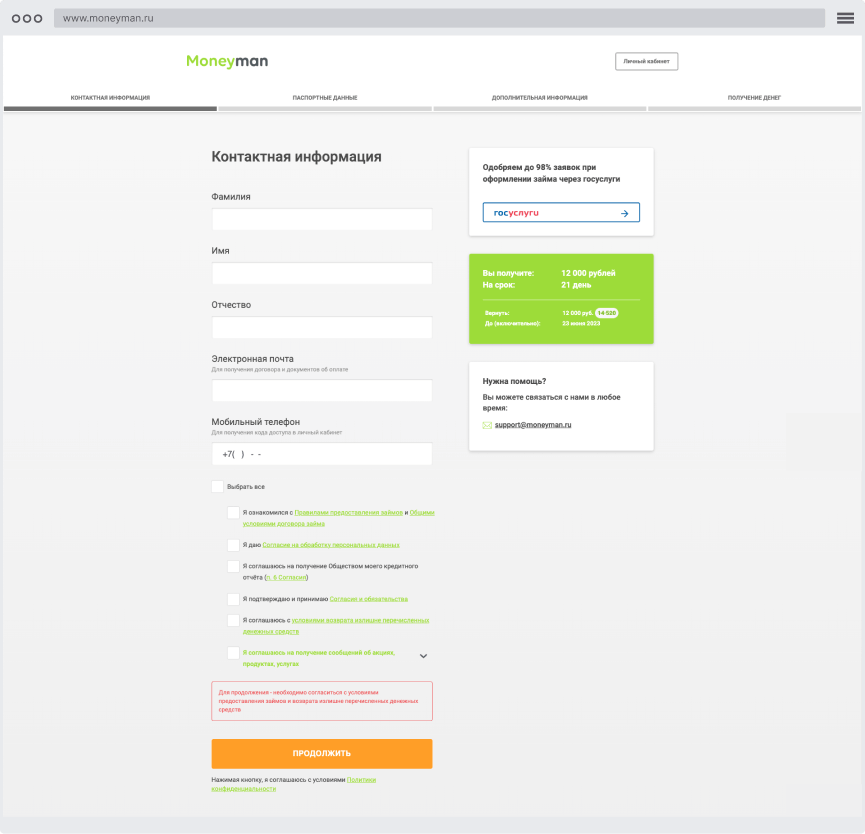Click the 14 520 amount badge
This screenshot has height=834, width=865.
click(x=607, y=313)
